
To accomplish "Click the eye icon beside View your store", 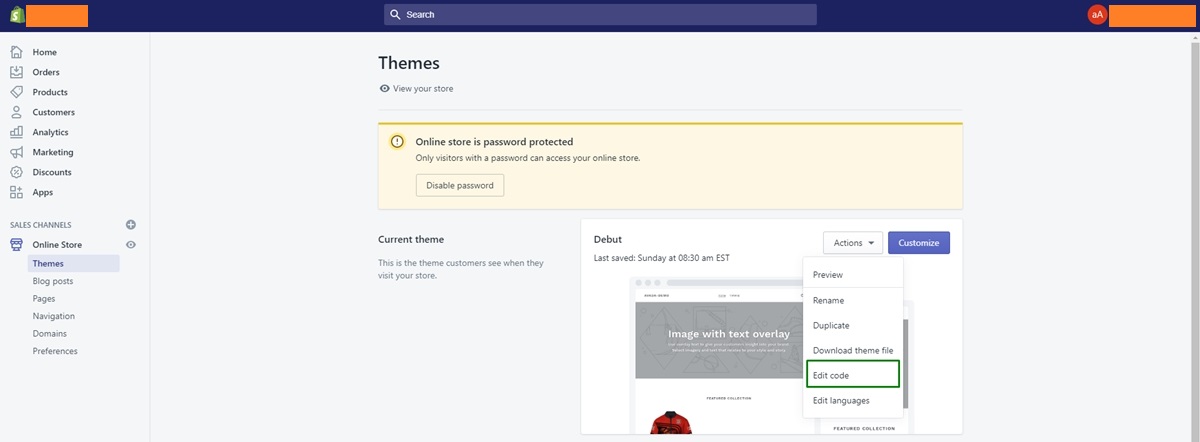I will [x=385, y=88].
